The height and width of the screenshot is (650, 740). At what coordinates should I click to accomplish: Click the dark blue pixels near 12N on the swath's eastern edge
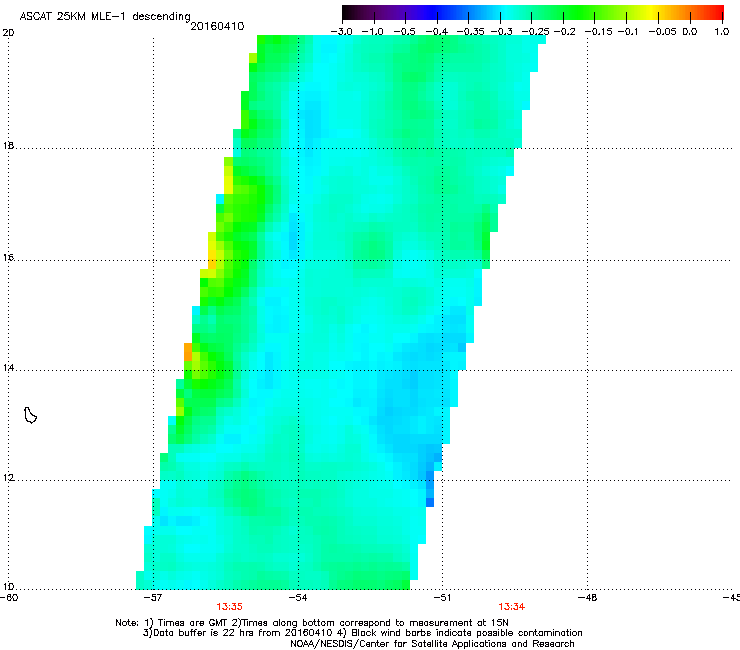click(430, 489)
